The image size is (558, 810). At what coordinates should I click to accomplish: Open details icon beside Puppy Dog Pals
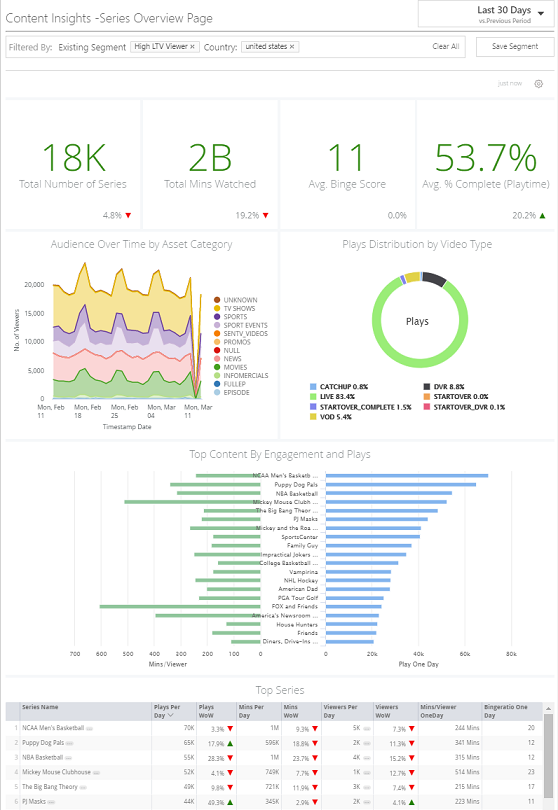click(70, 743)
